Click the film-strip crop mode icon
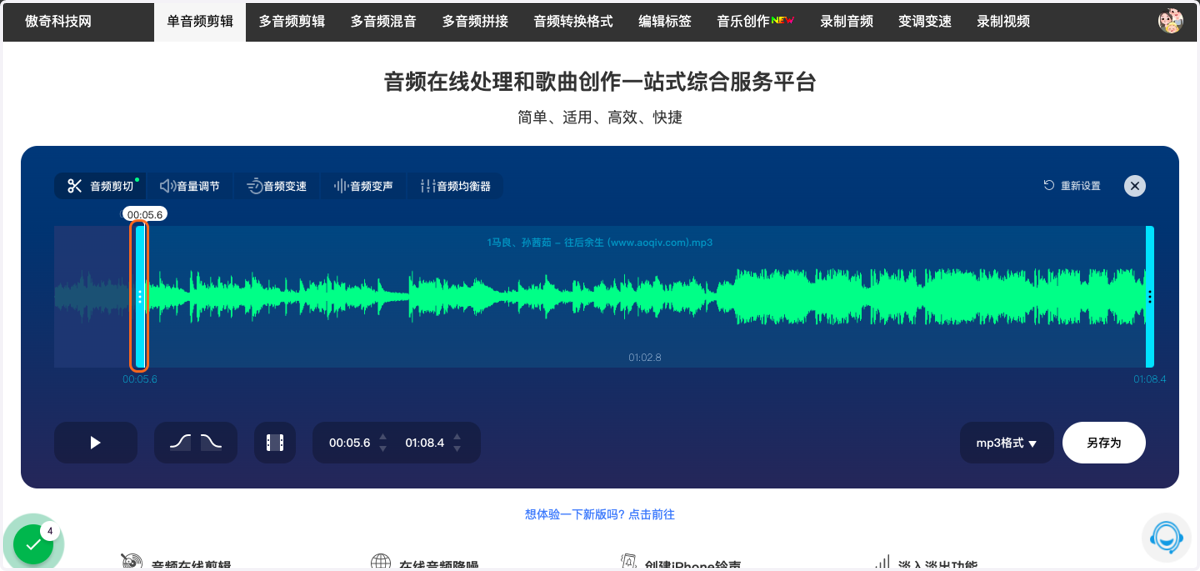This screenshot has height=571, width=1200. pos(275,443)
